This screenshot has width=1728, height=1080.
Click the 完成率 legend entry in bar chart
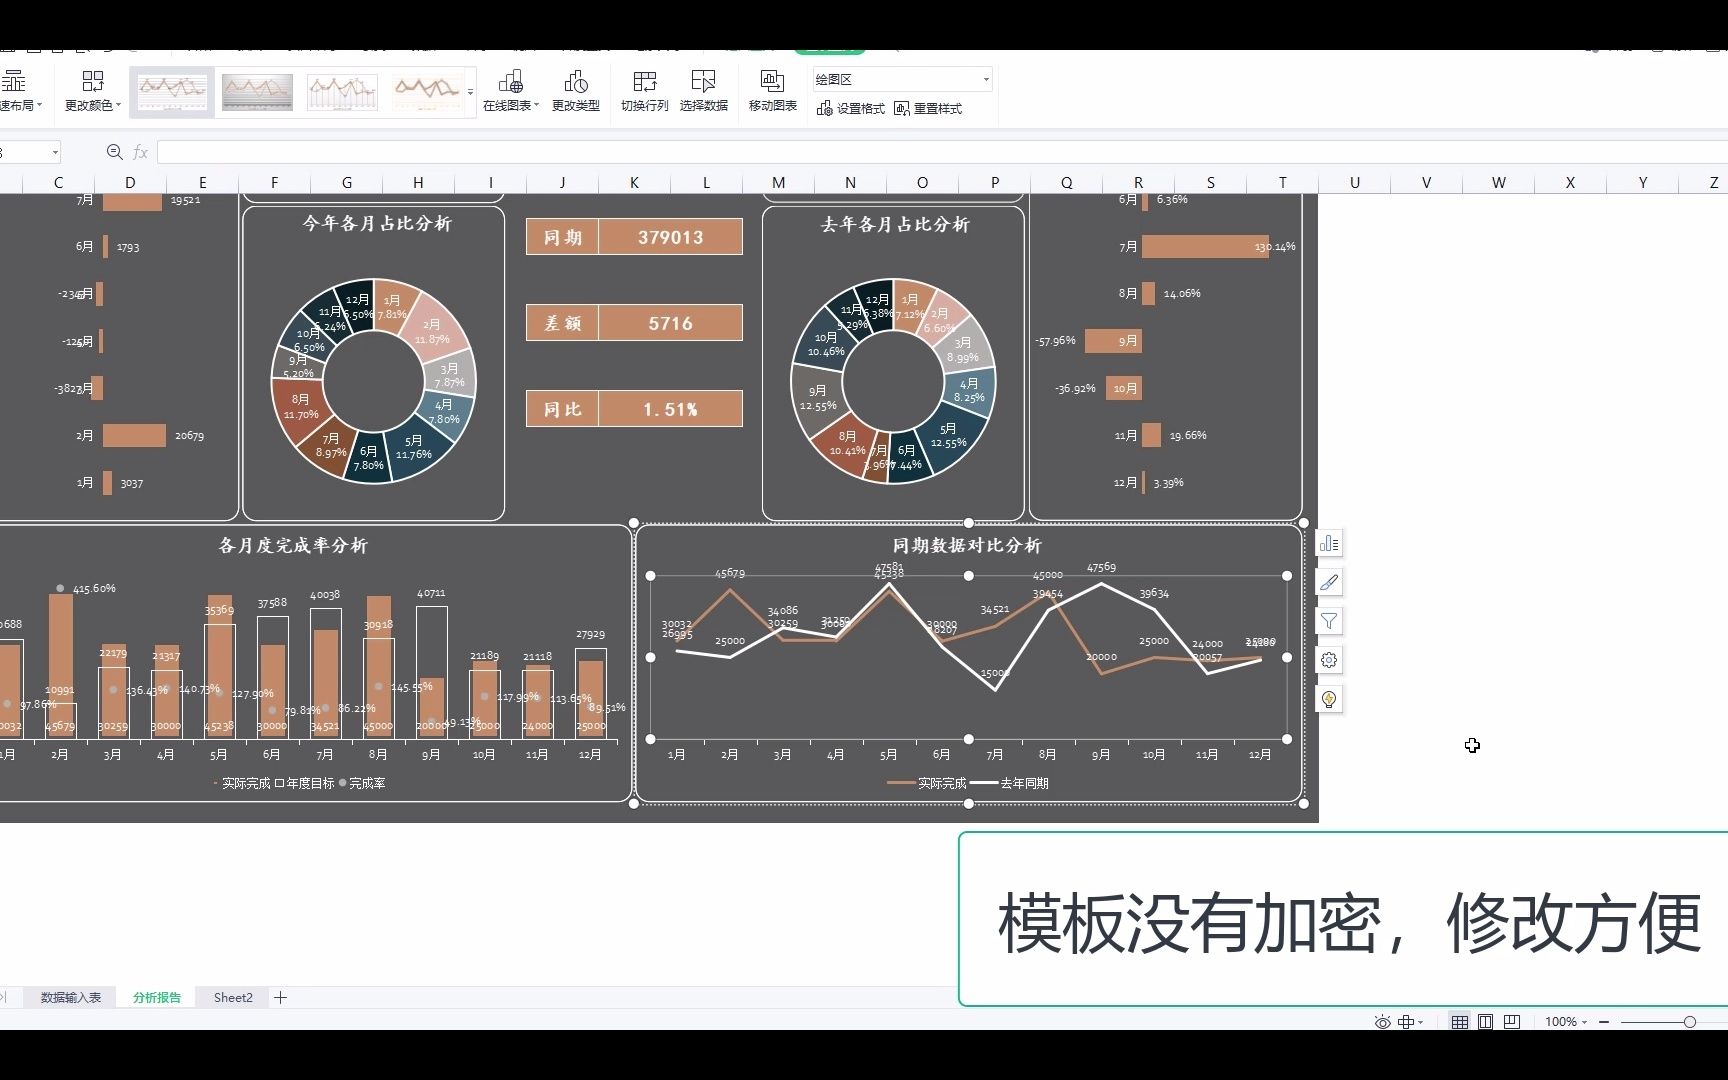click(362, 783)
